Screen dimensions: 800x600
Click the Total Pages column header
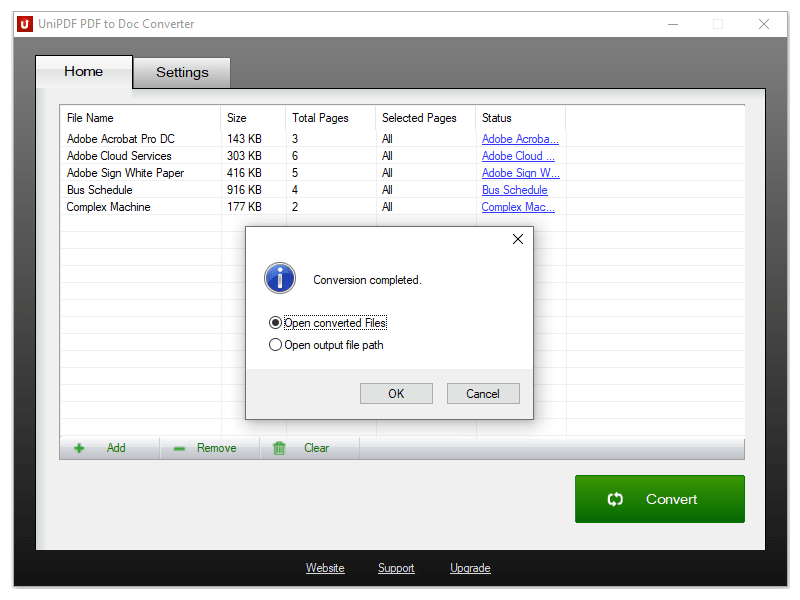(331, 118)
